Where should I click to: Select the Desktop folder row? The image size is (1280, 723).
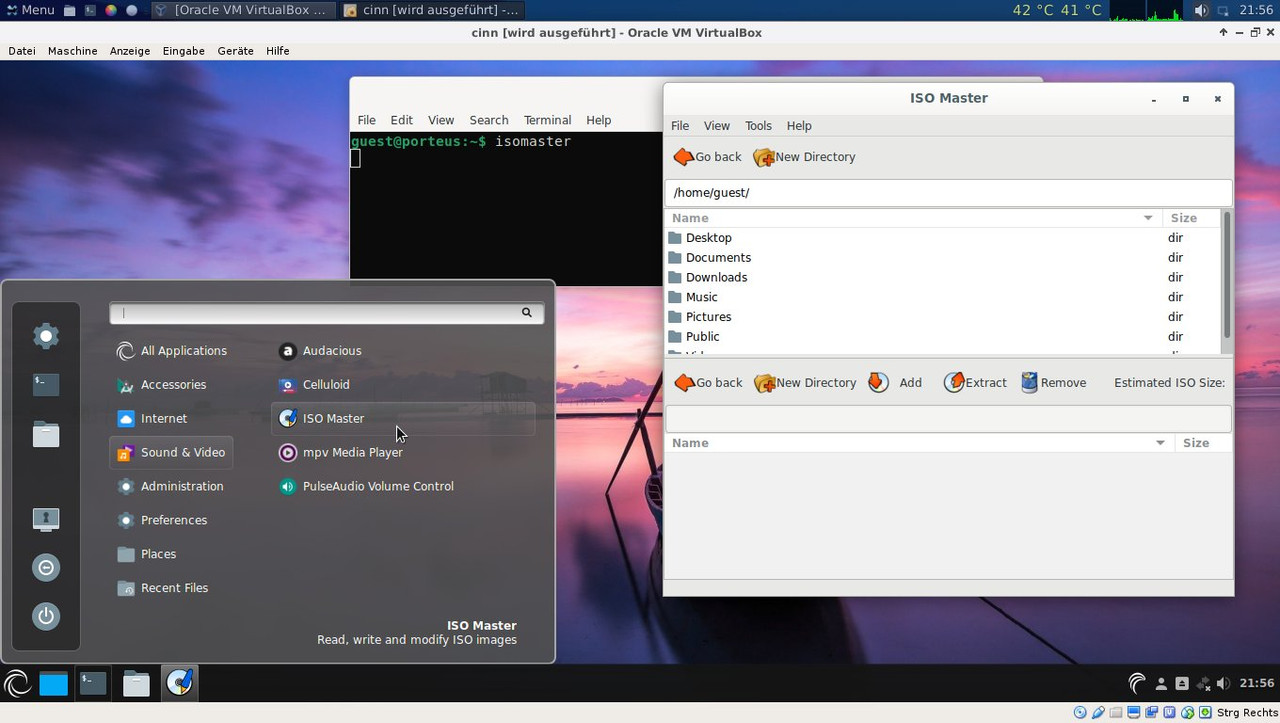point(943,238)
